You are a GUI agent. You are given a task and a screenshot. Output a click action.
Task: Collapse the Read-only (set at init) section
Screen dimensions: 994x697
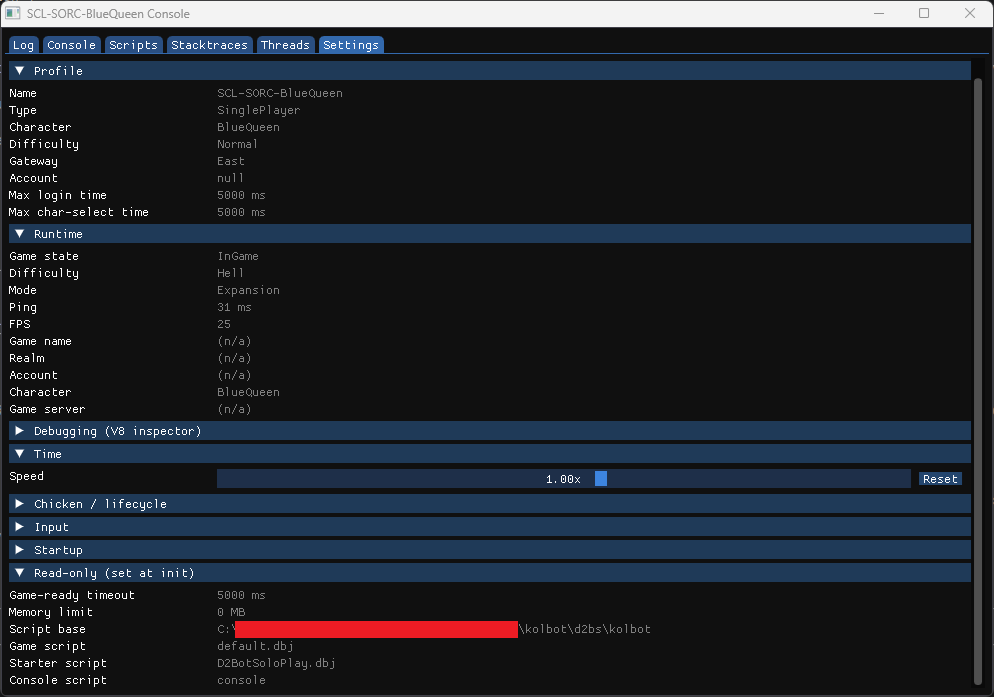click(489, 573)
